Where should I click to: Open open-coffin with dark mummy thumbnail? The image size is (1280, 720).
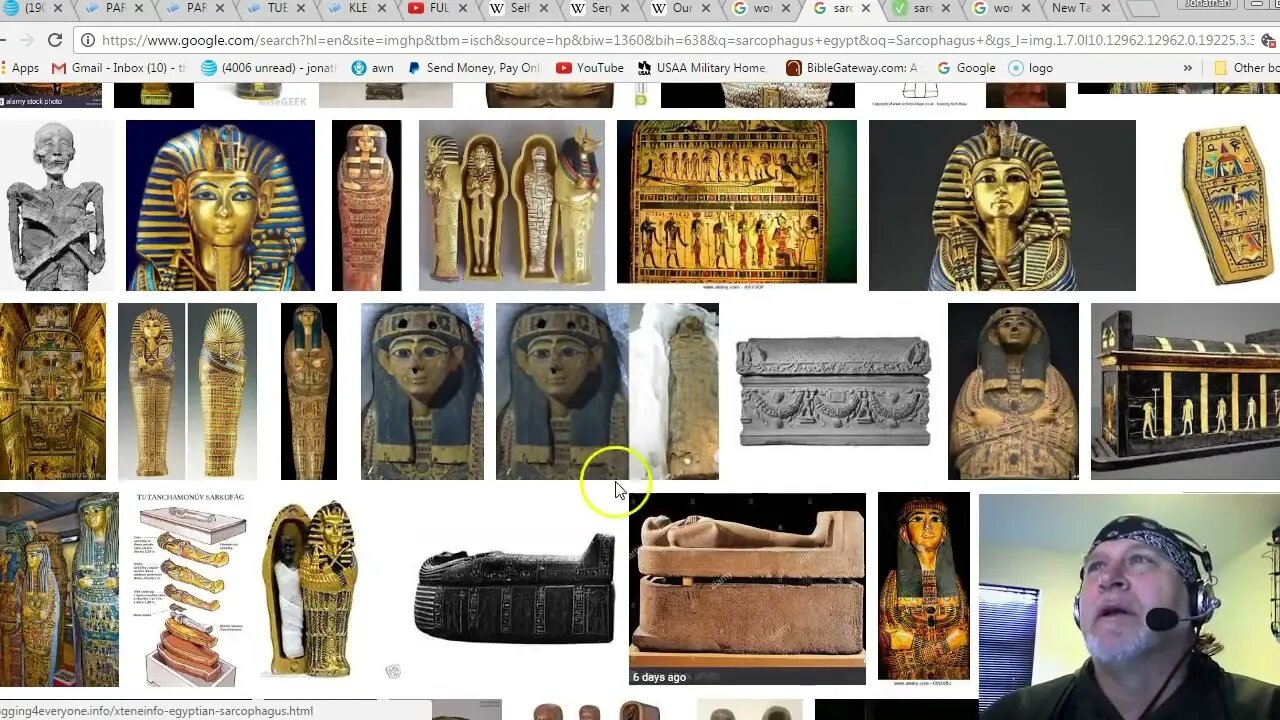click(310, 589)
